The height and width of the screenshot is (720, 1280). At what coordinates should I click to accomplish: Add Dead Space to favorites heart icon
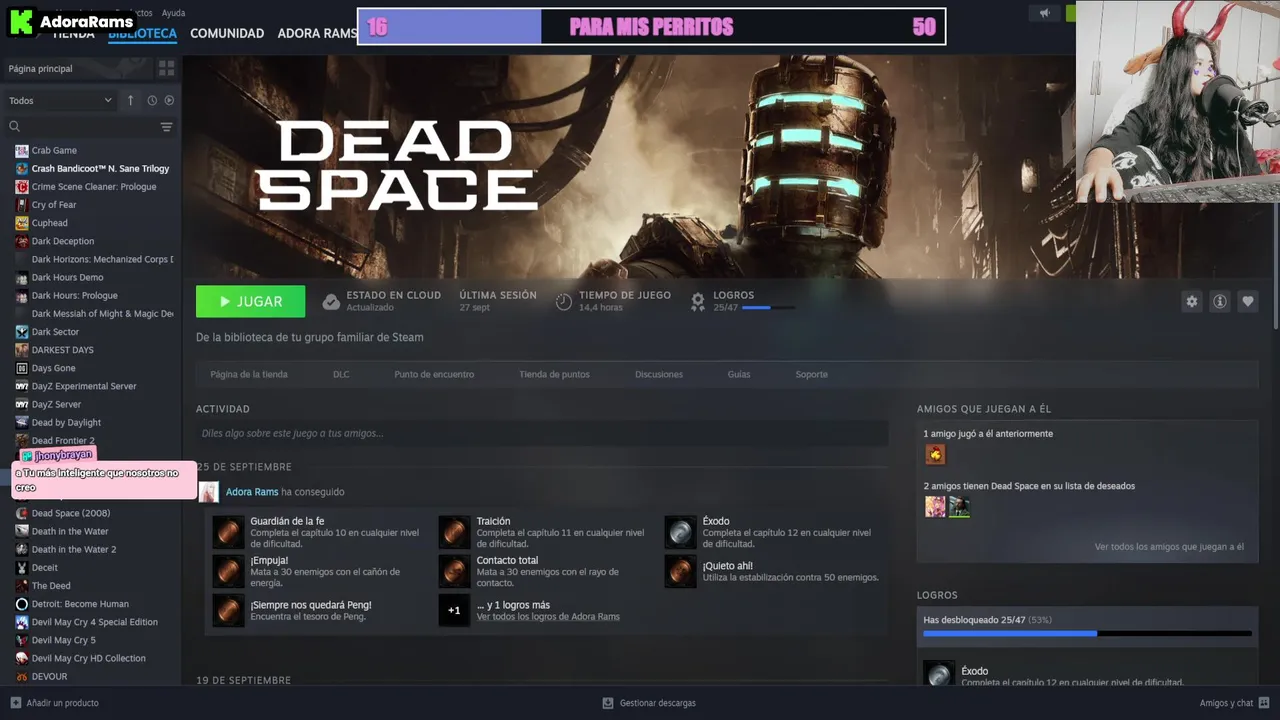tap(1247, 301)
